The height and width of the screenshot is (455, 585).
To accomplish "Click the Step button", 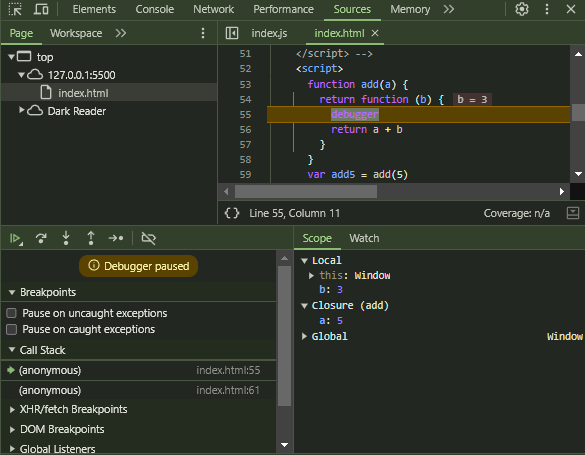I will (x=116, y=238).
